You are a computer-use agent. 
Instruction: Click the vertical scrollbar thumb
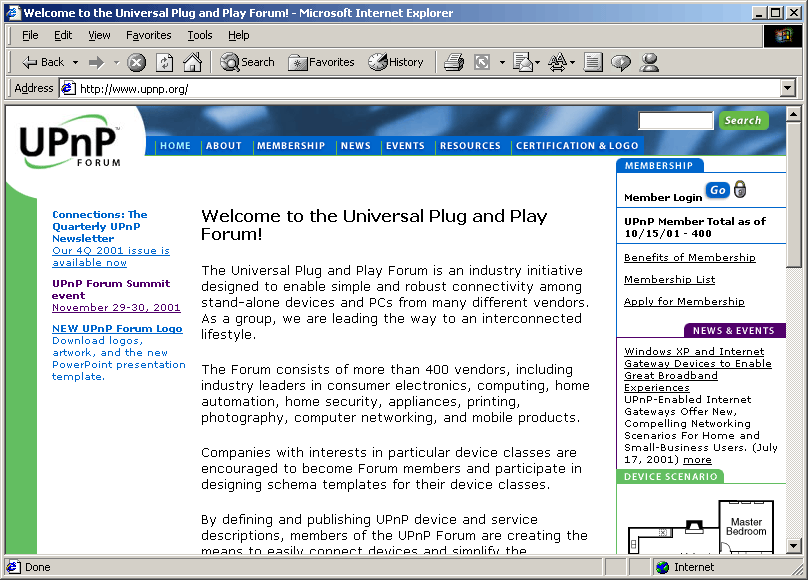tap(793, 195)
